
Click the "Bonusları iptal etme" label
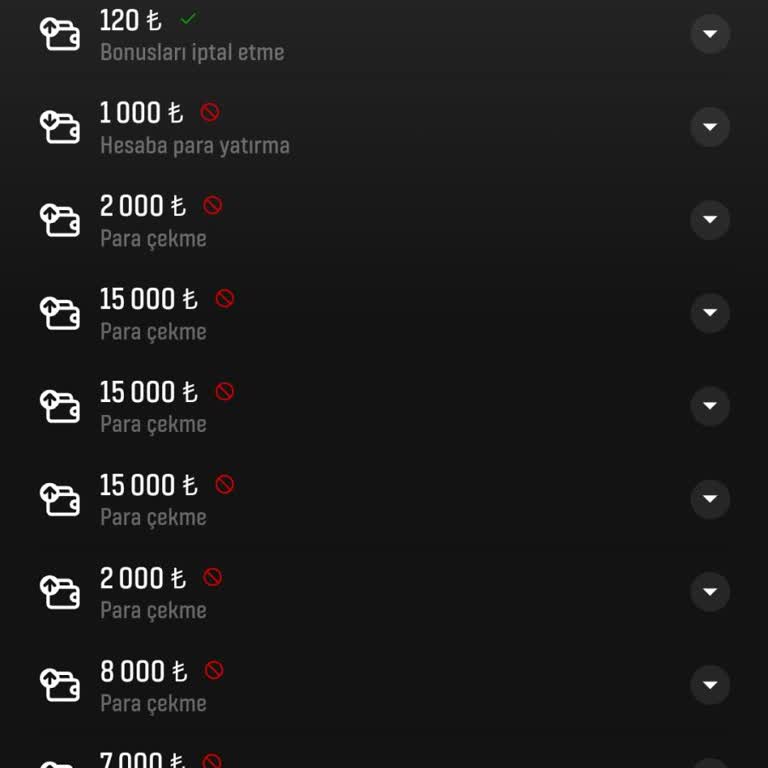pos(192,52)
